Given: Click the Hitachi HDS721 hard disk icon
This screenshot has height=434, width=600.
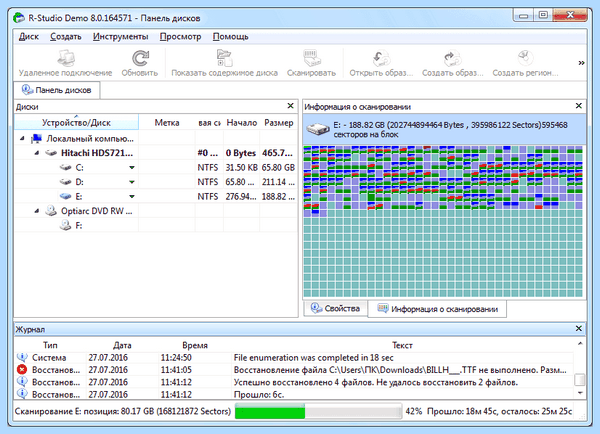Looking at the screenshot, I should pyautogui.click(x=51, y=153).
